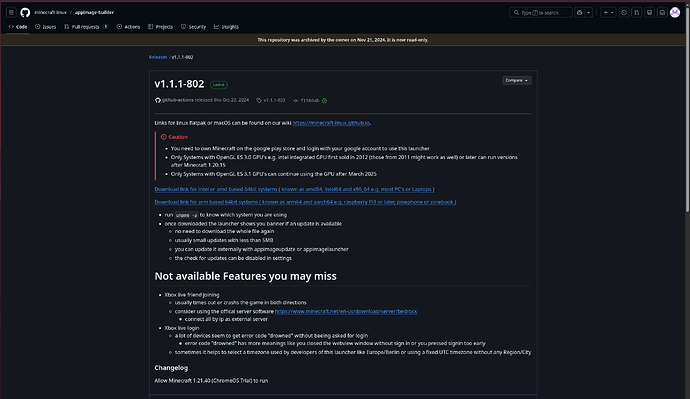Switch to the Projects tab

click(160, 27)
